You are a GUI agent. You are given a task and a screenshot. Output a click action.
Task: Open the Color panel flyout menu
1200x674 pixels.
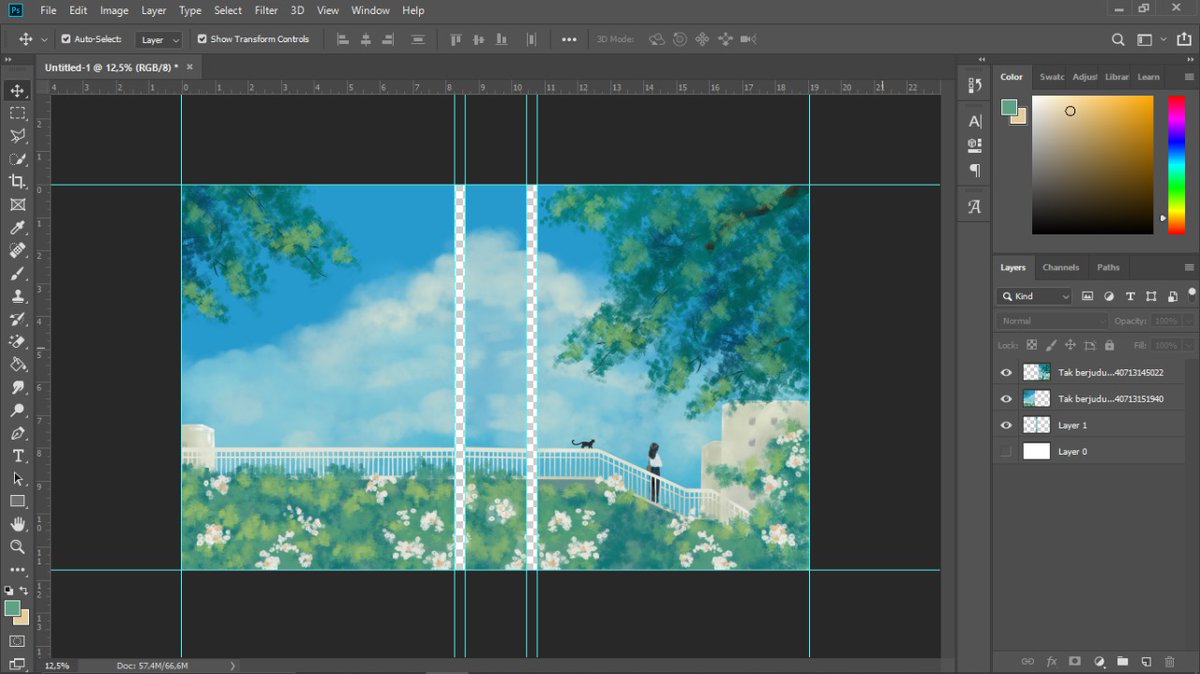[x=1188, y=77]
